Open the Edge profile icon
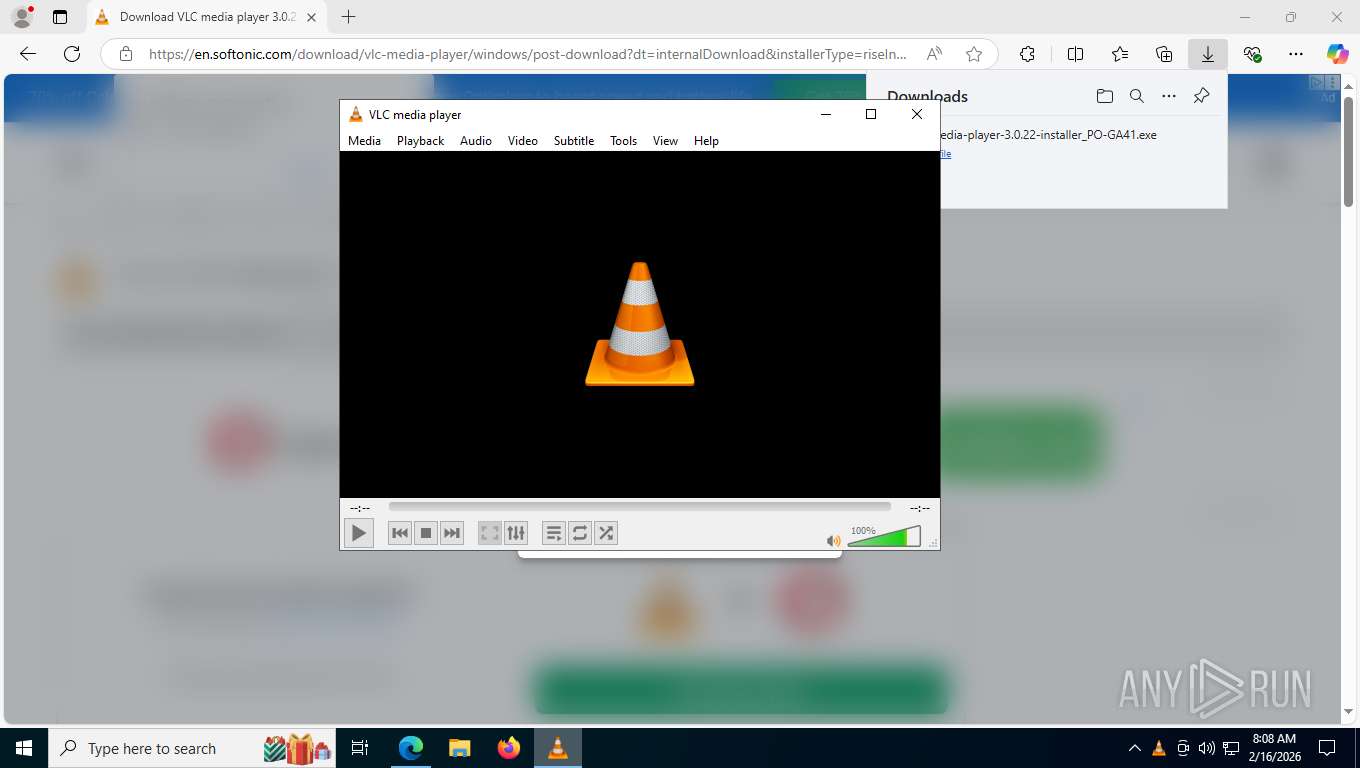The height and width of the screenshot is (768, 1360). 22,17
